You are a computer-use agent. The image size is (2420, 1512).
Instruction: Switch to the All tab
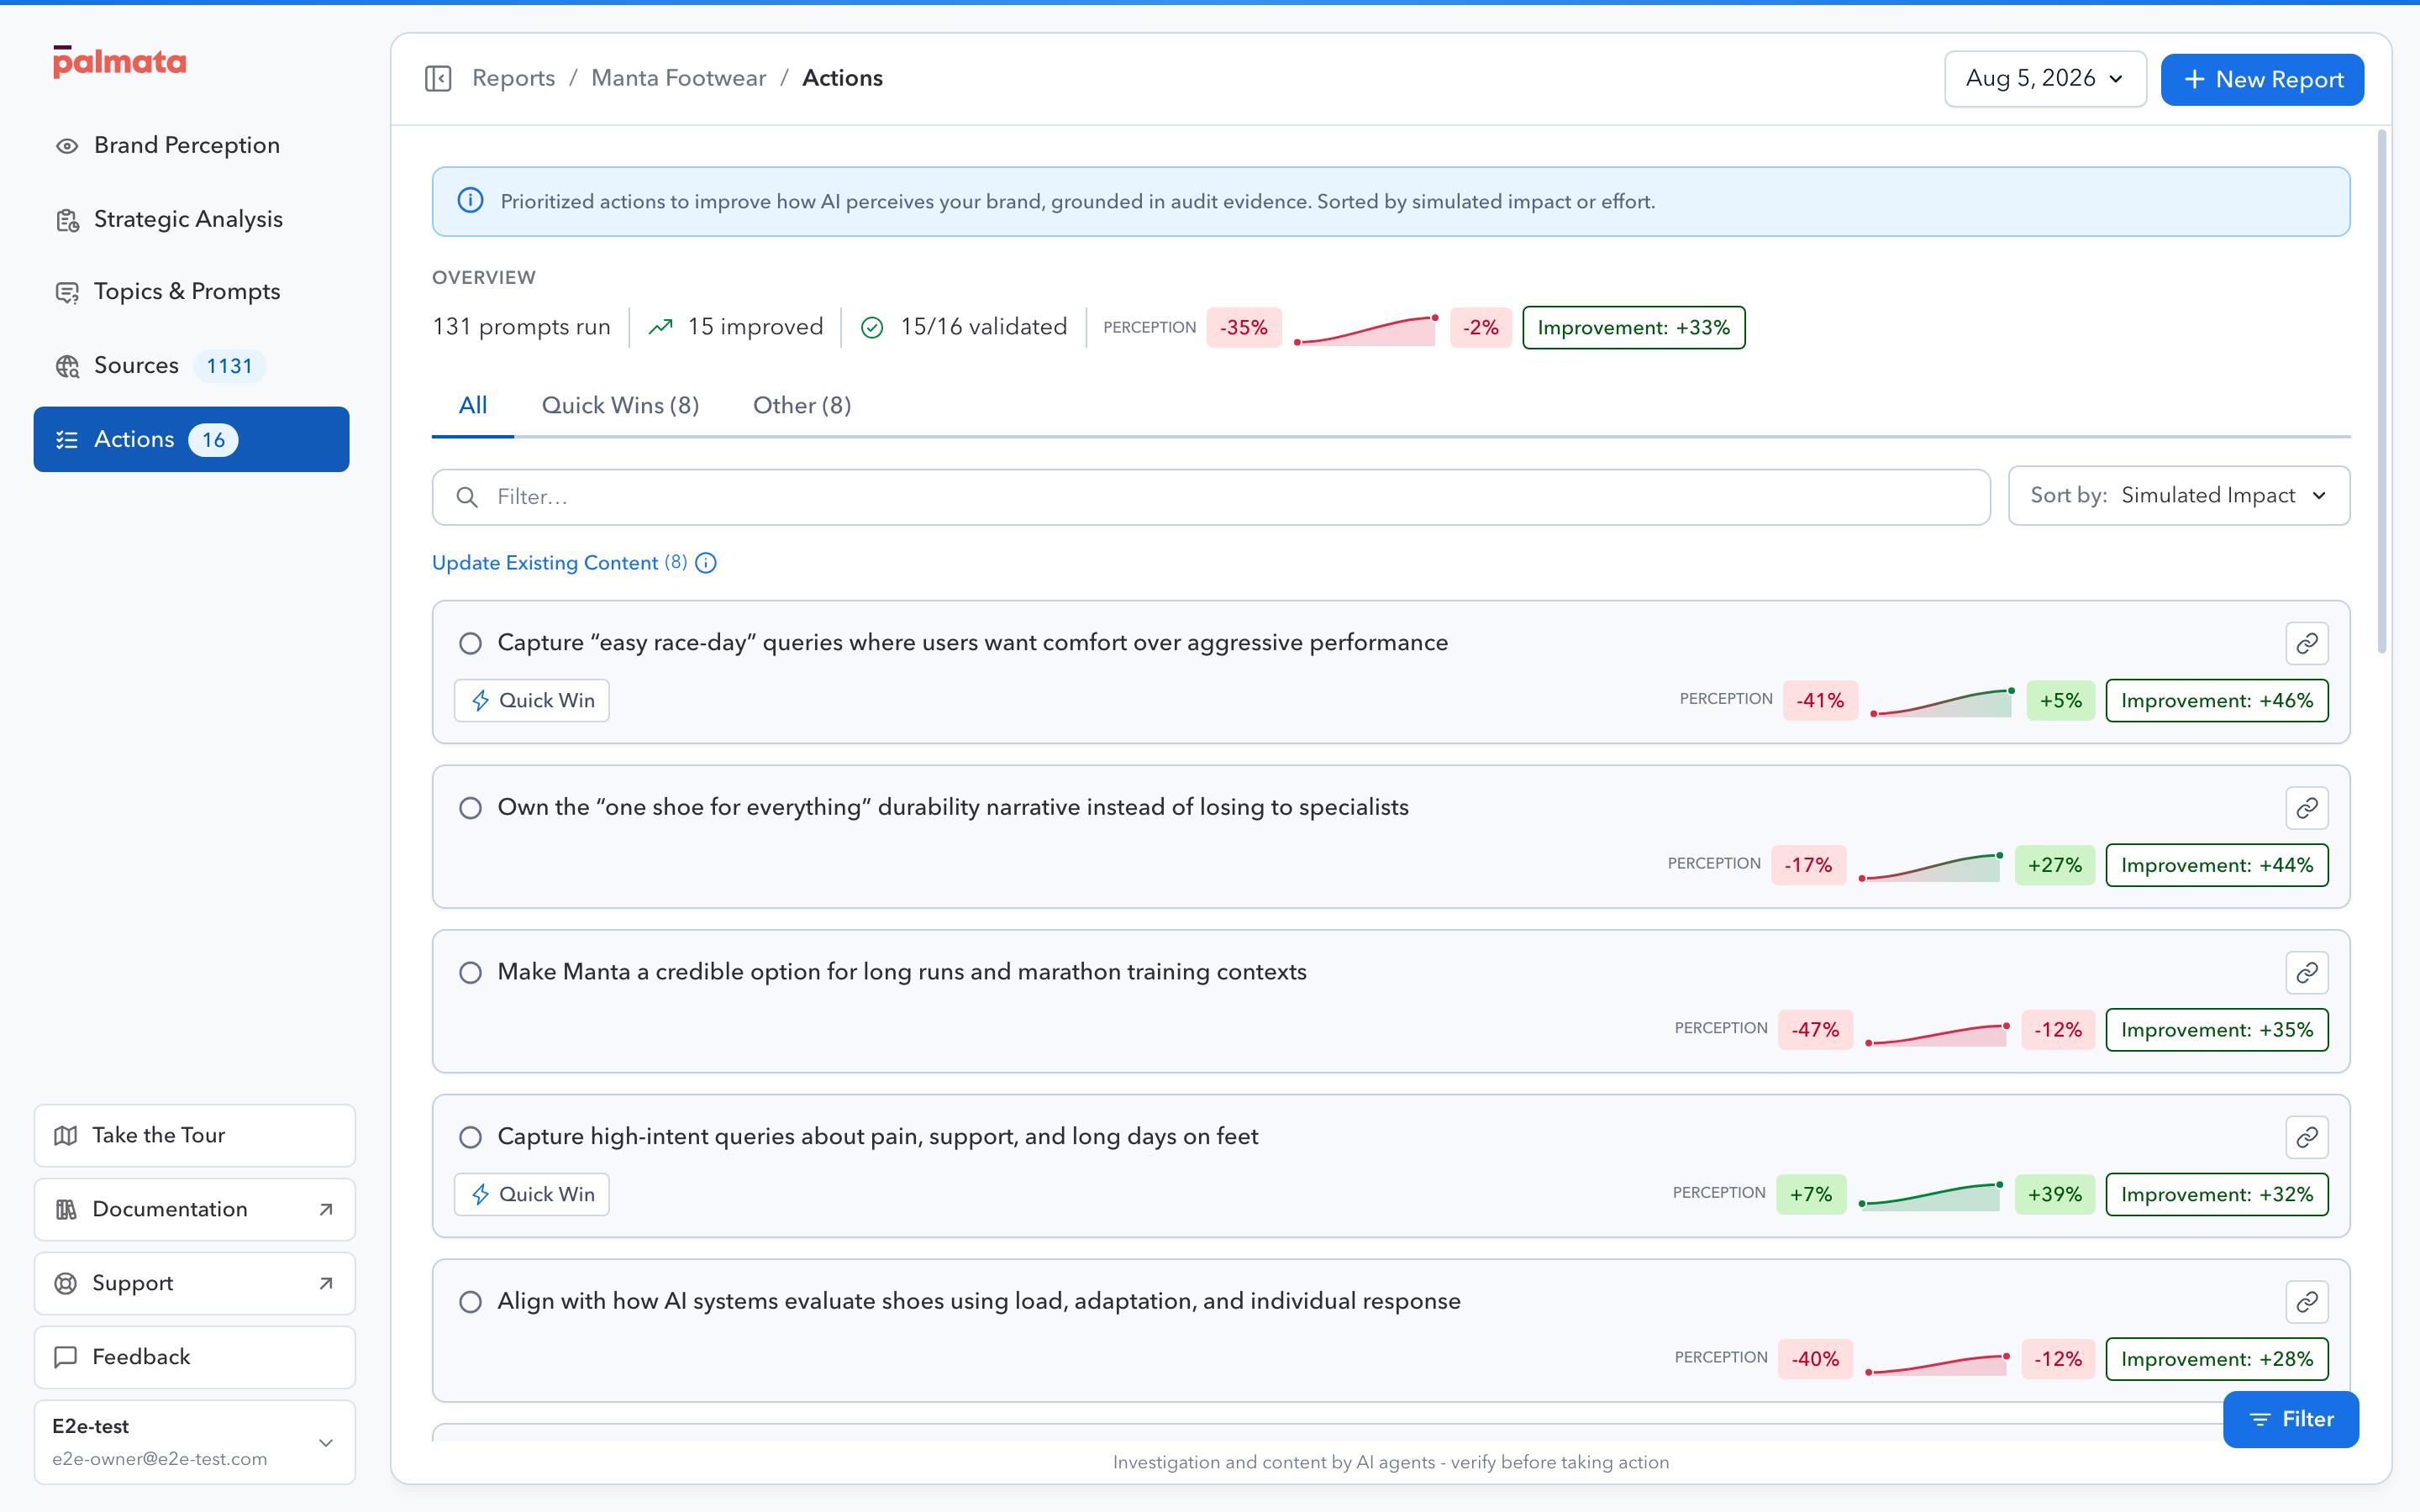tap(473, 406)
